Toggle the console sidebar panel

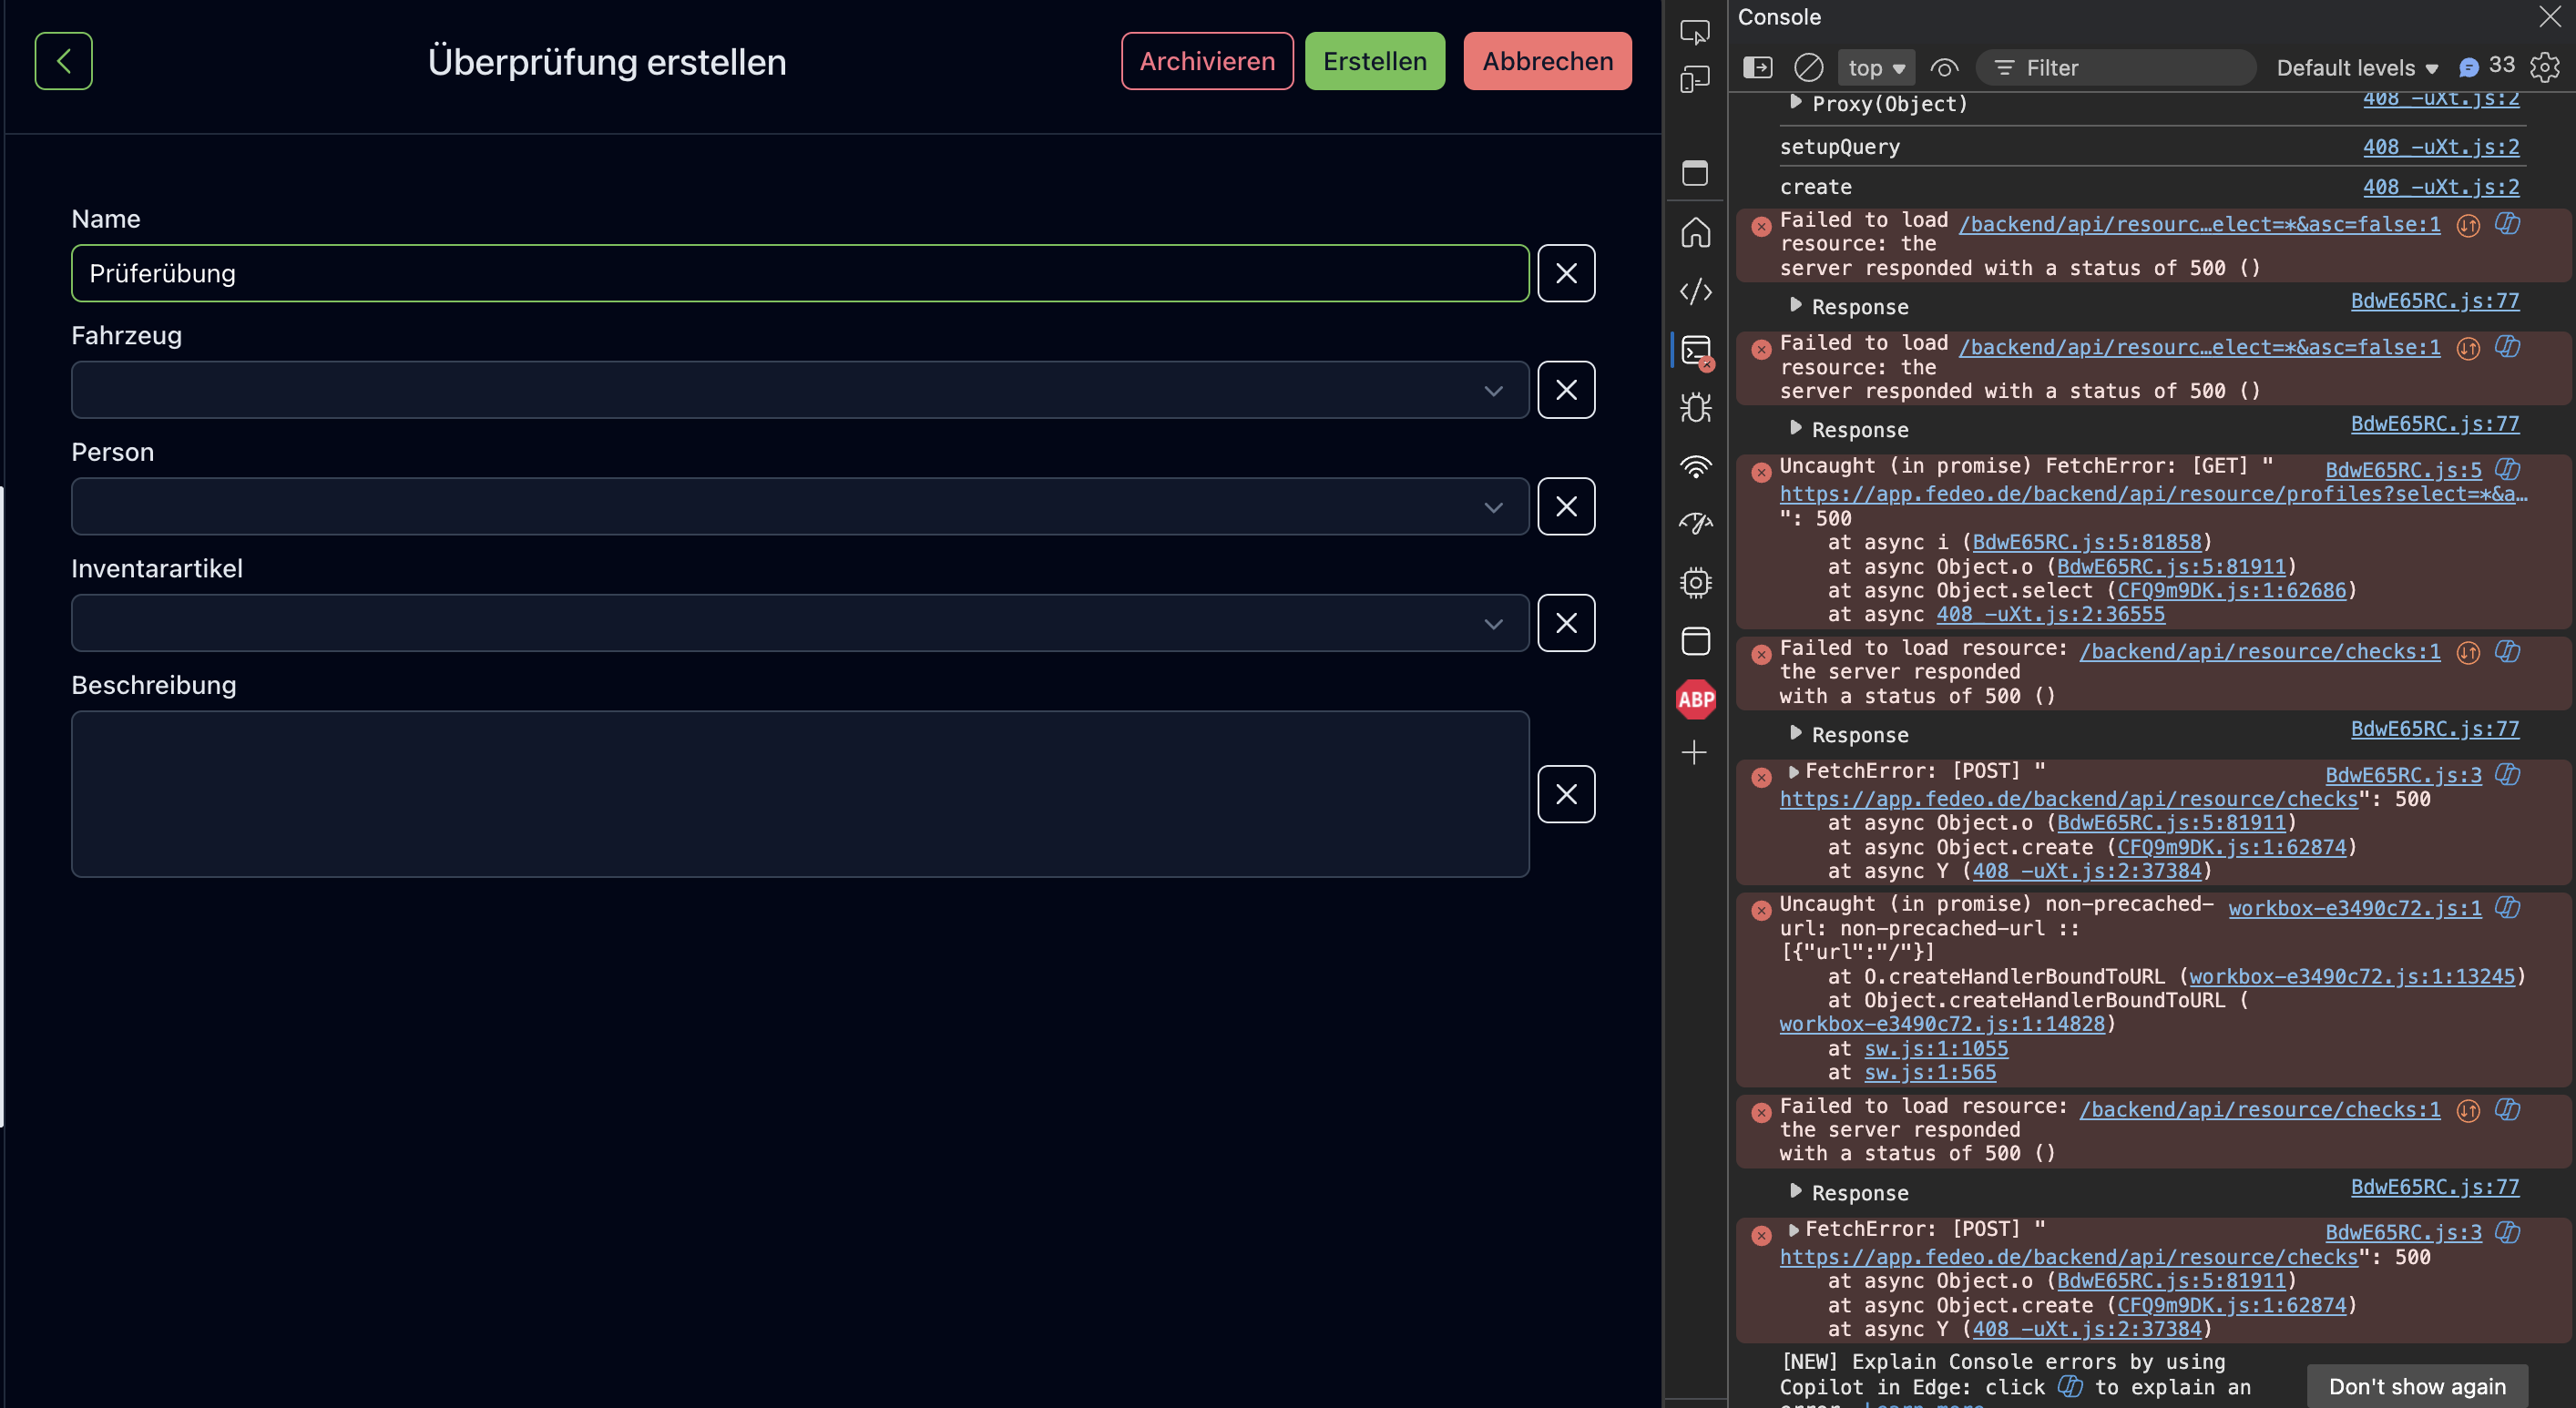click(x=1757, y=68)
